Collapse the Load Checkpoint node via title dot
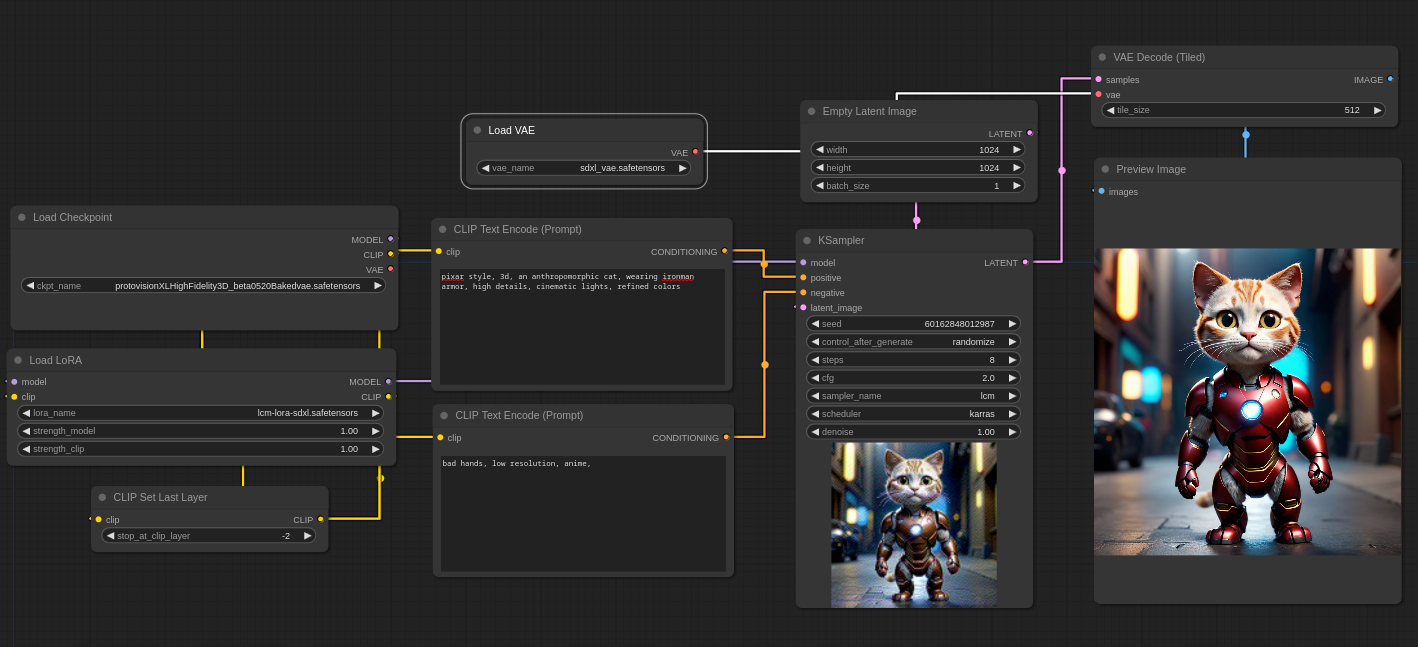 [x=22, y=217]
